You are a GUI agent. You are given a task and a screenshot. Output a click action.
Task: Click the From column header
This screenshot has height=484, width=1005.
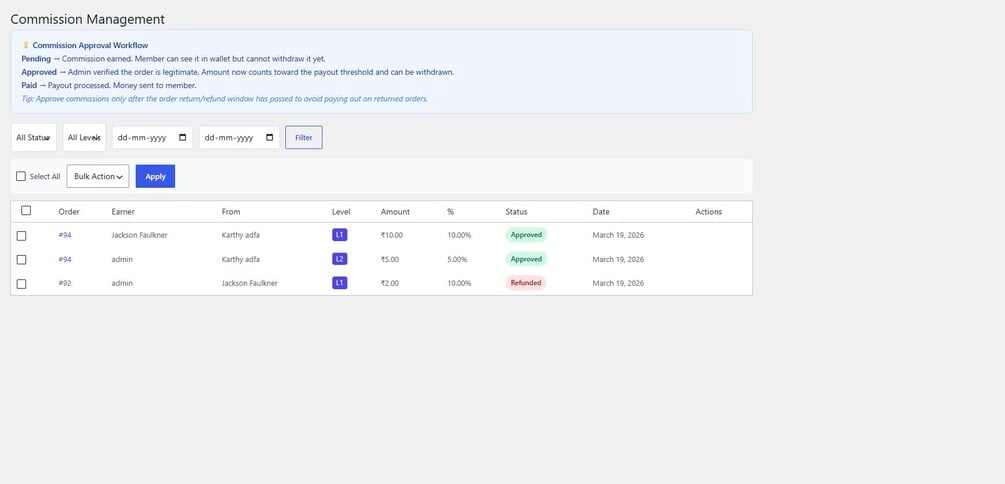tap(231, 212)
